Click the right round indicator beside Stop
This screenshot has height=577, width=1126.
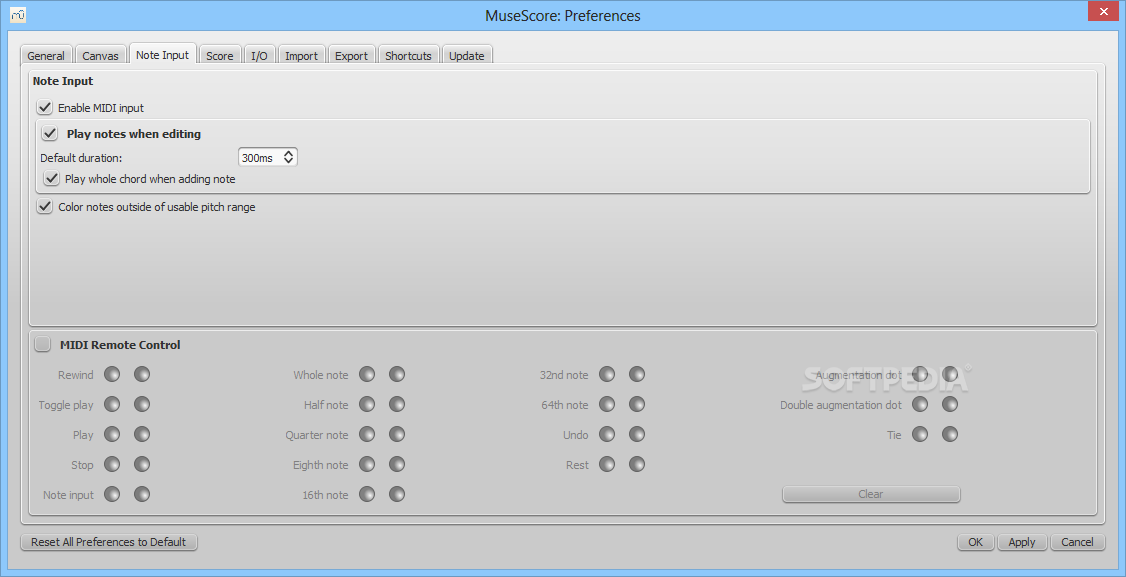pos(142,464)
